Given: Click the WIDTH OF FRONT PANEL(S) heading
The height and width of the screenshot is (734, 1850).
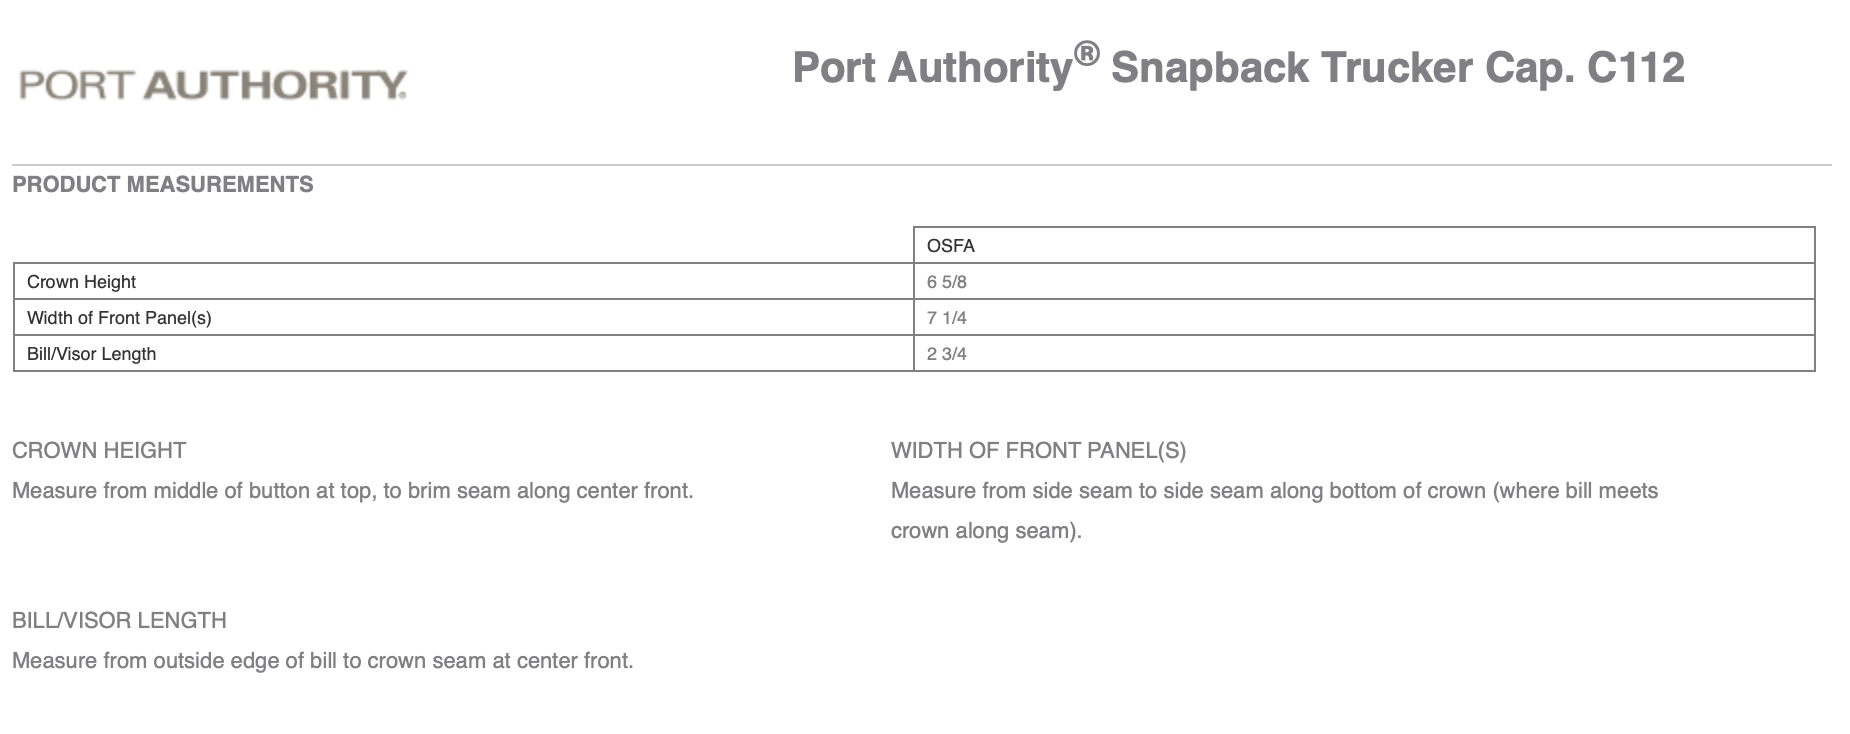Looking at the screenshot, I should click(x=1038, y=450).
